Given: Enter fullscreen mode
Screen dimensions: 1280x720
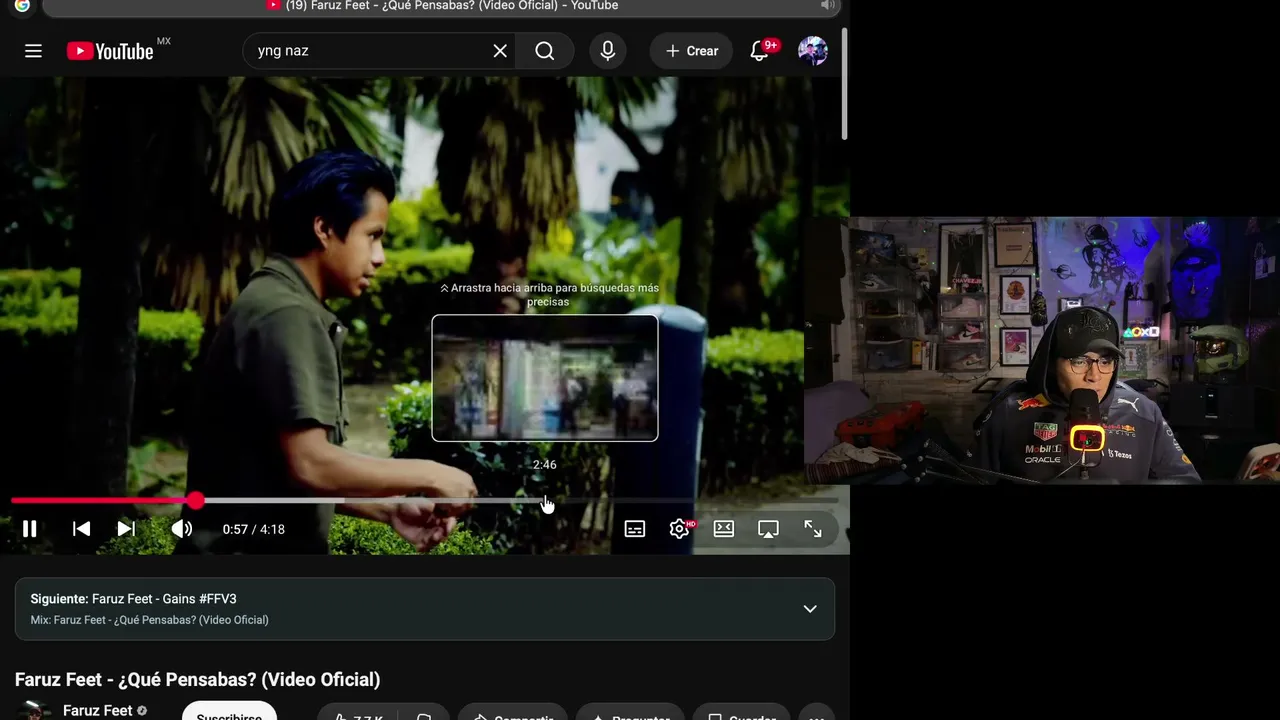Looking at the screenshot, I should tap(813, 529).
